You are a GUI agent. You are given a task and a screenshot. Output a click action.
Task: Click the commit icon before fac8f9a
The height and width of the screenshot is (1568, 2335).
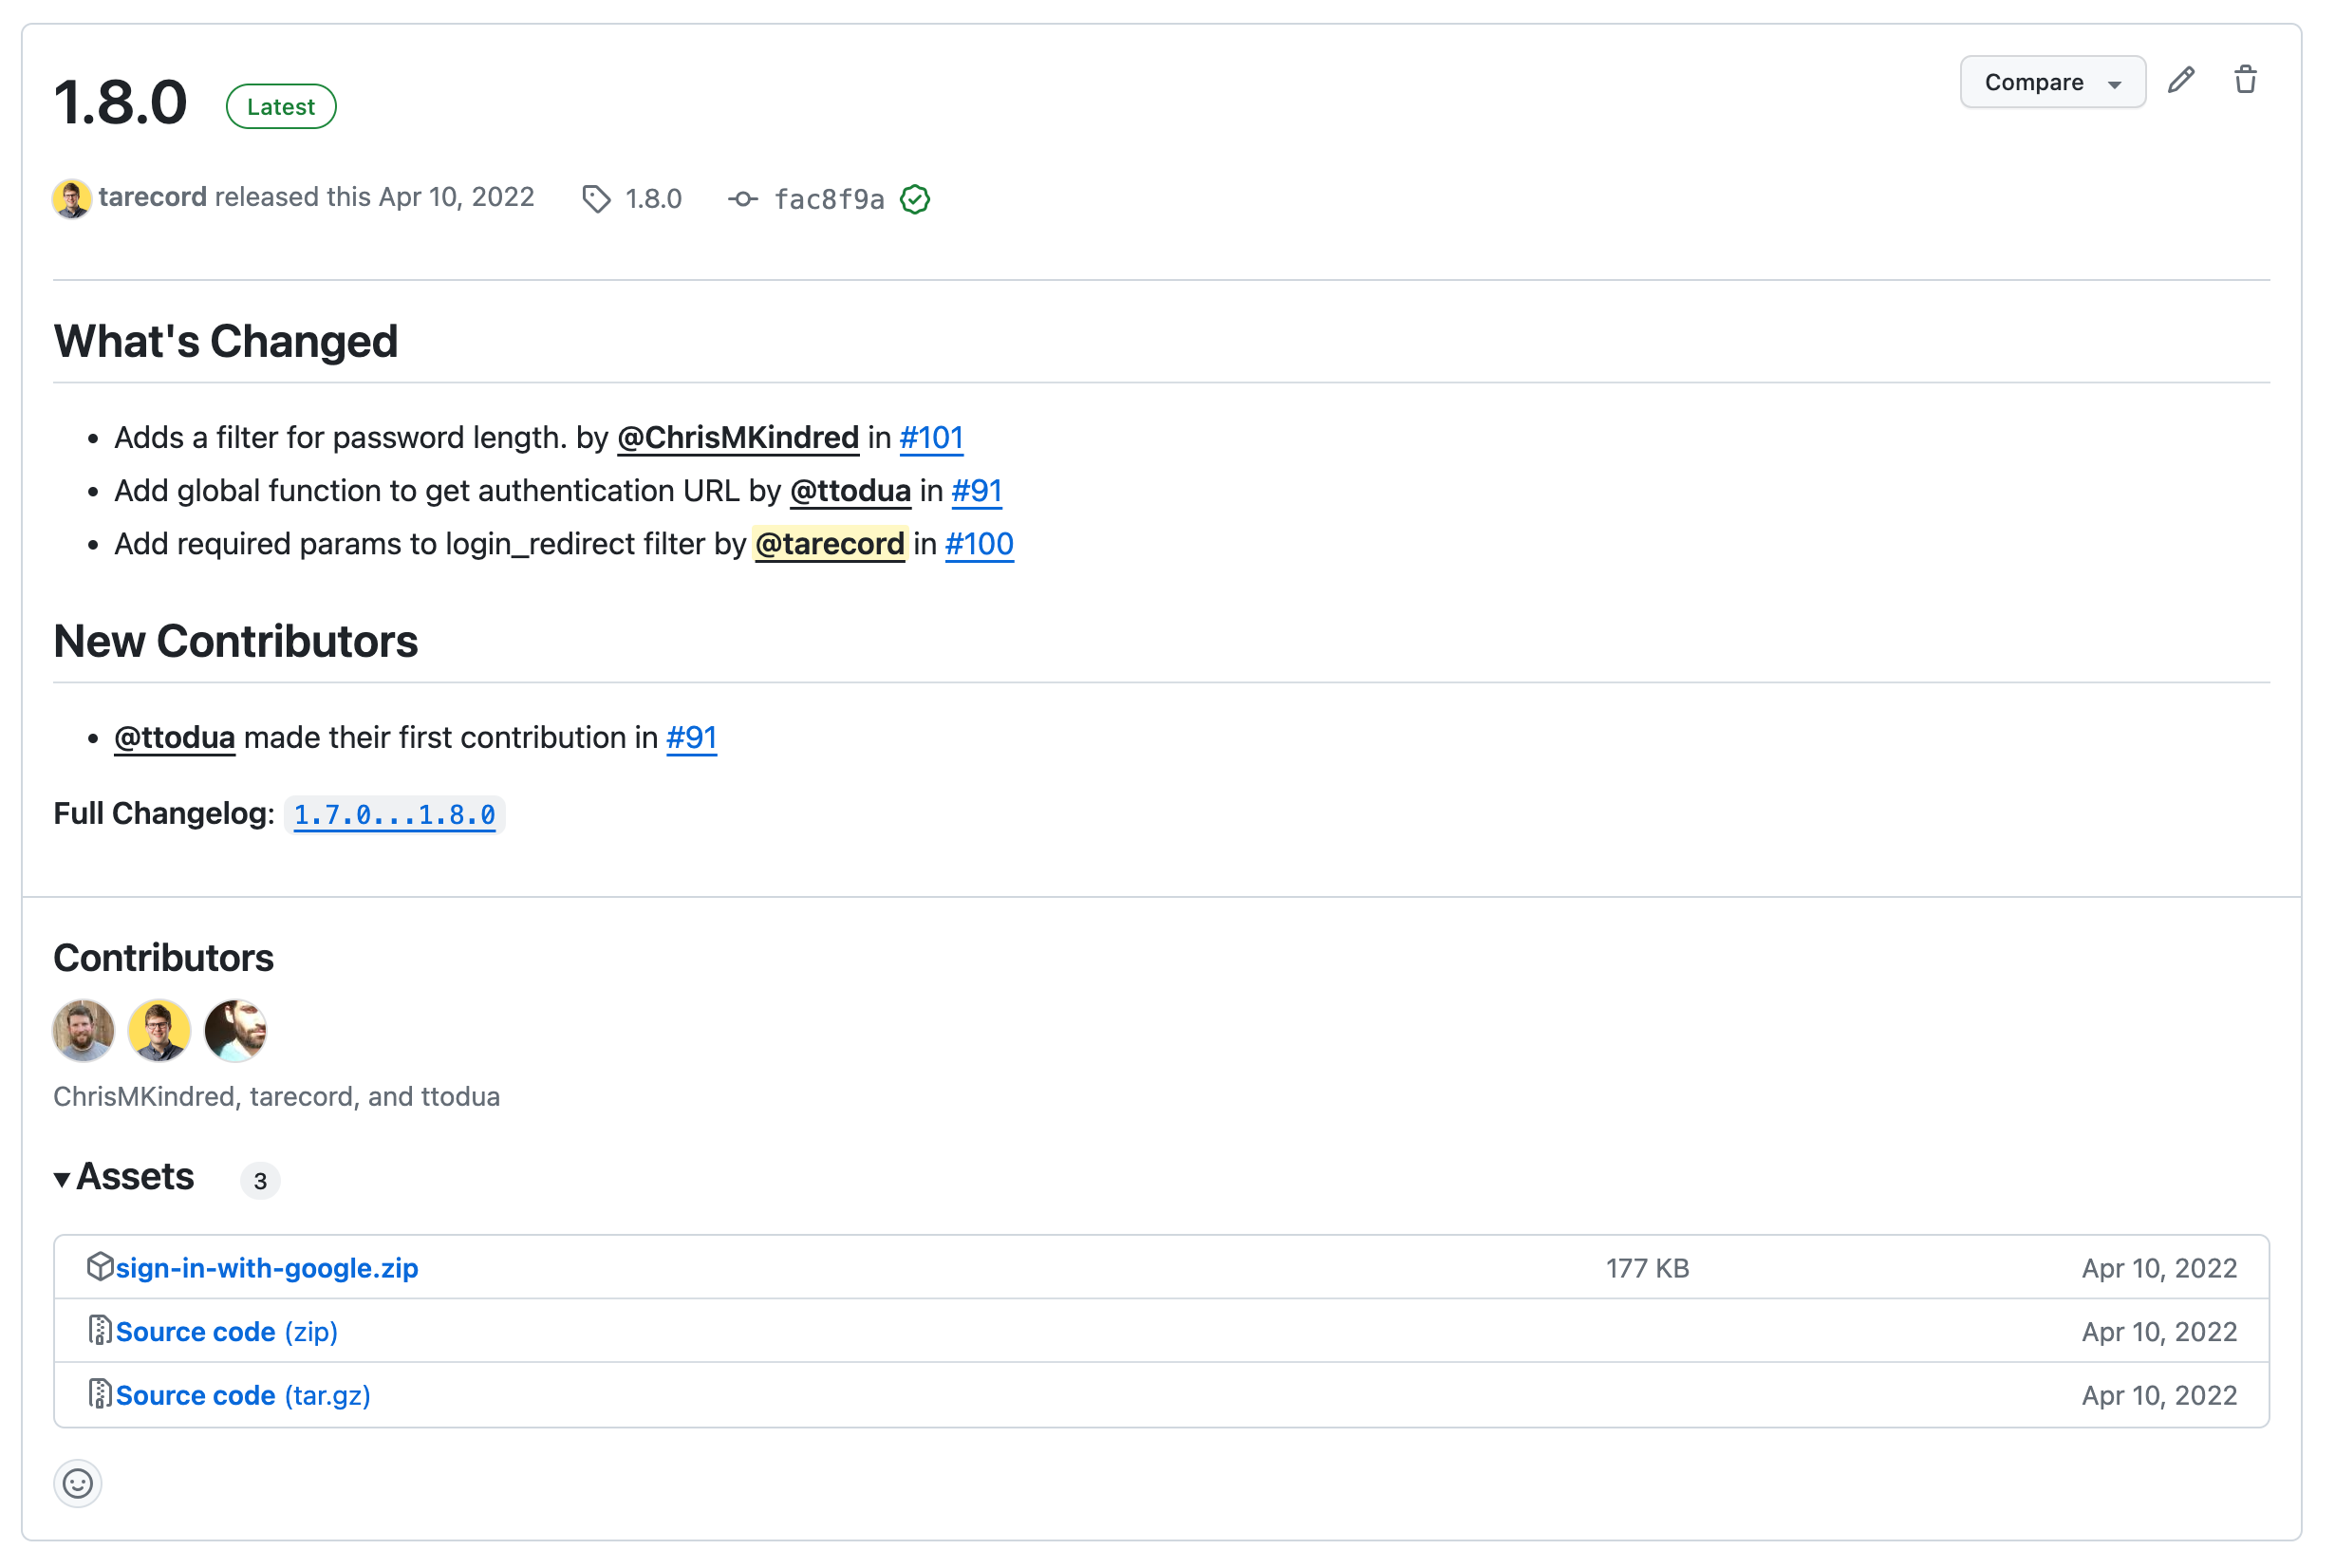(742, 199)
